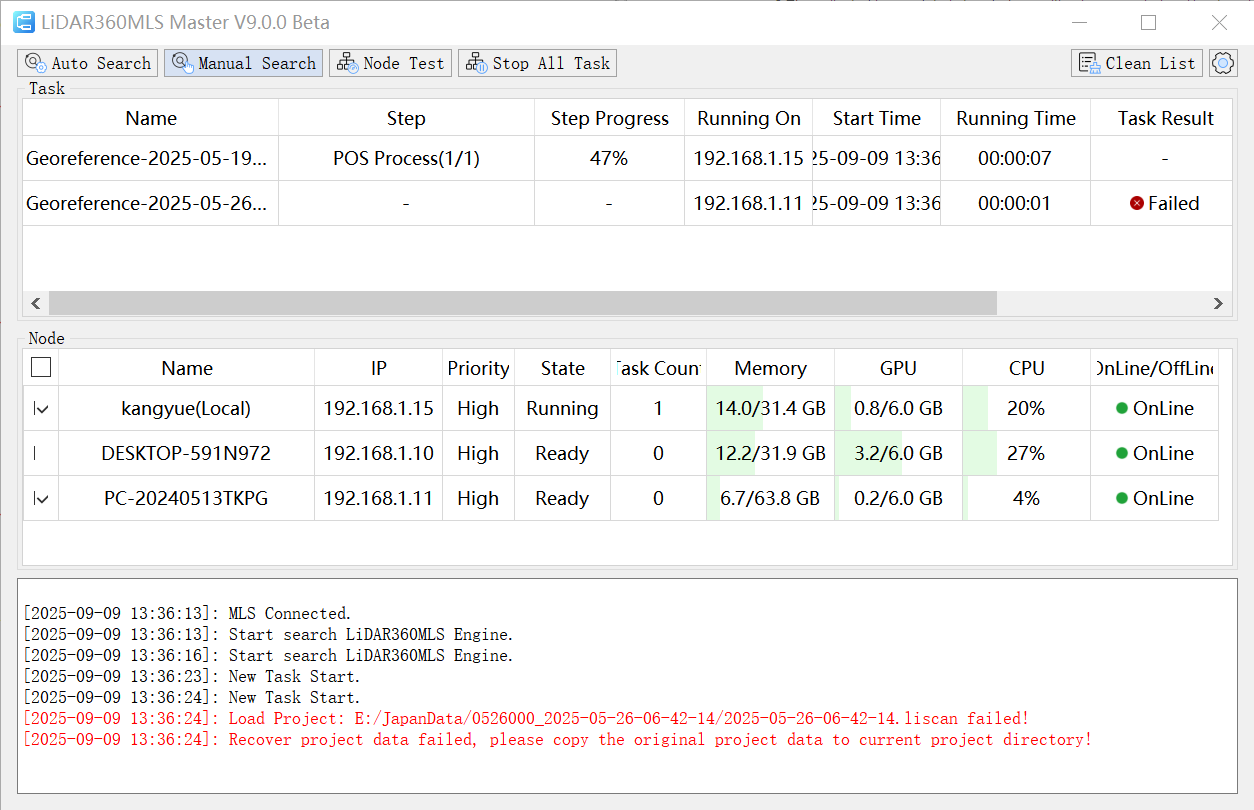This screenshot has height=810, width=1254.
Task: Toggle the select-all nodes header checkbox
Action: (41, 368)
